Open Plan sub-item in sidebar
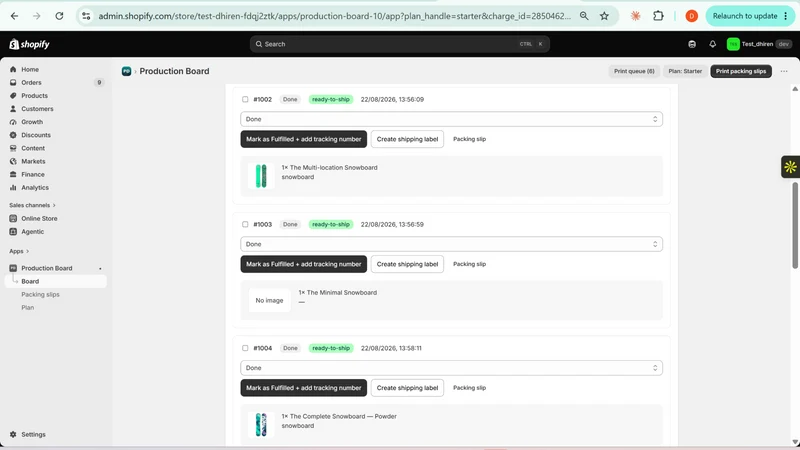Viewport: 800px width, 450px height. click(x=28, y=308)
